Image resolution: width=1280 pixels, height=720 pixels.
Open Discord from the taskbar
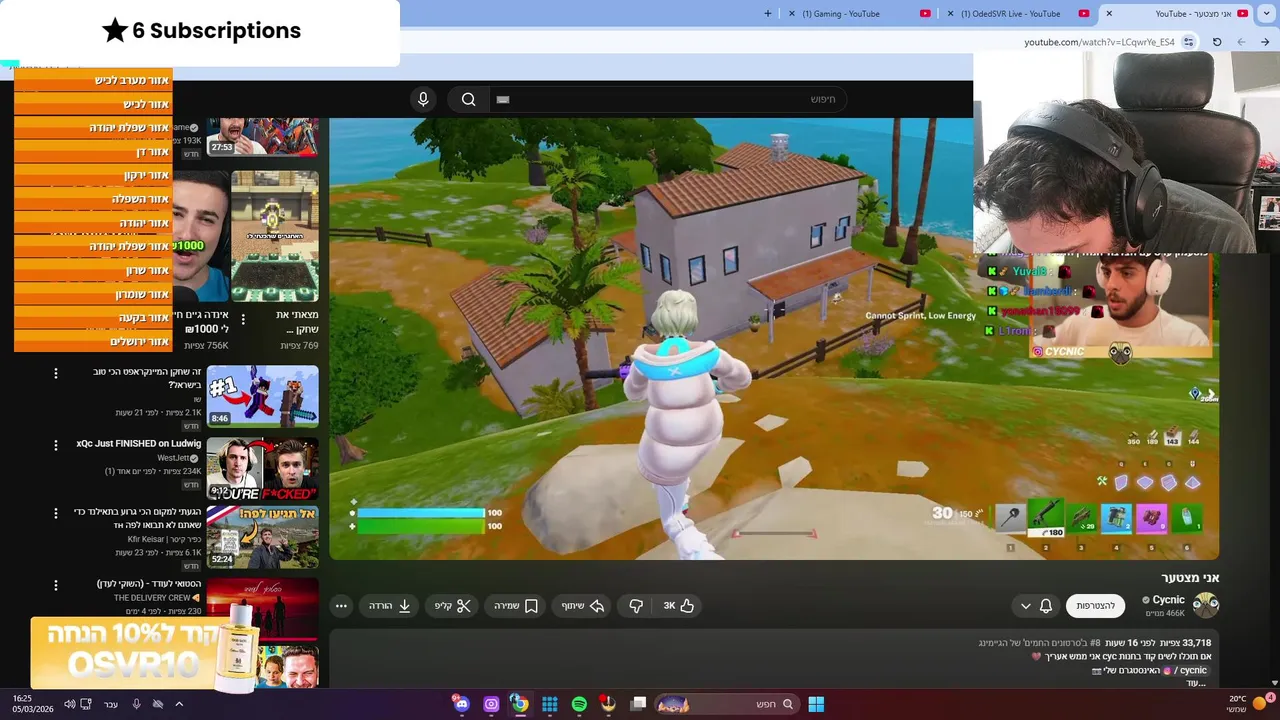(461, 704)
